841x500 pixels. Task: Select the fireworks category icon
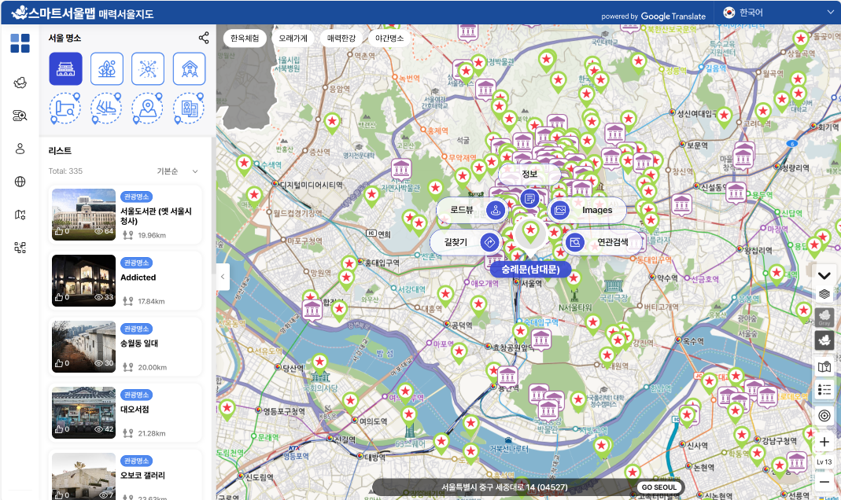tap(148, 69)
